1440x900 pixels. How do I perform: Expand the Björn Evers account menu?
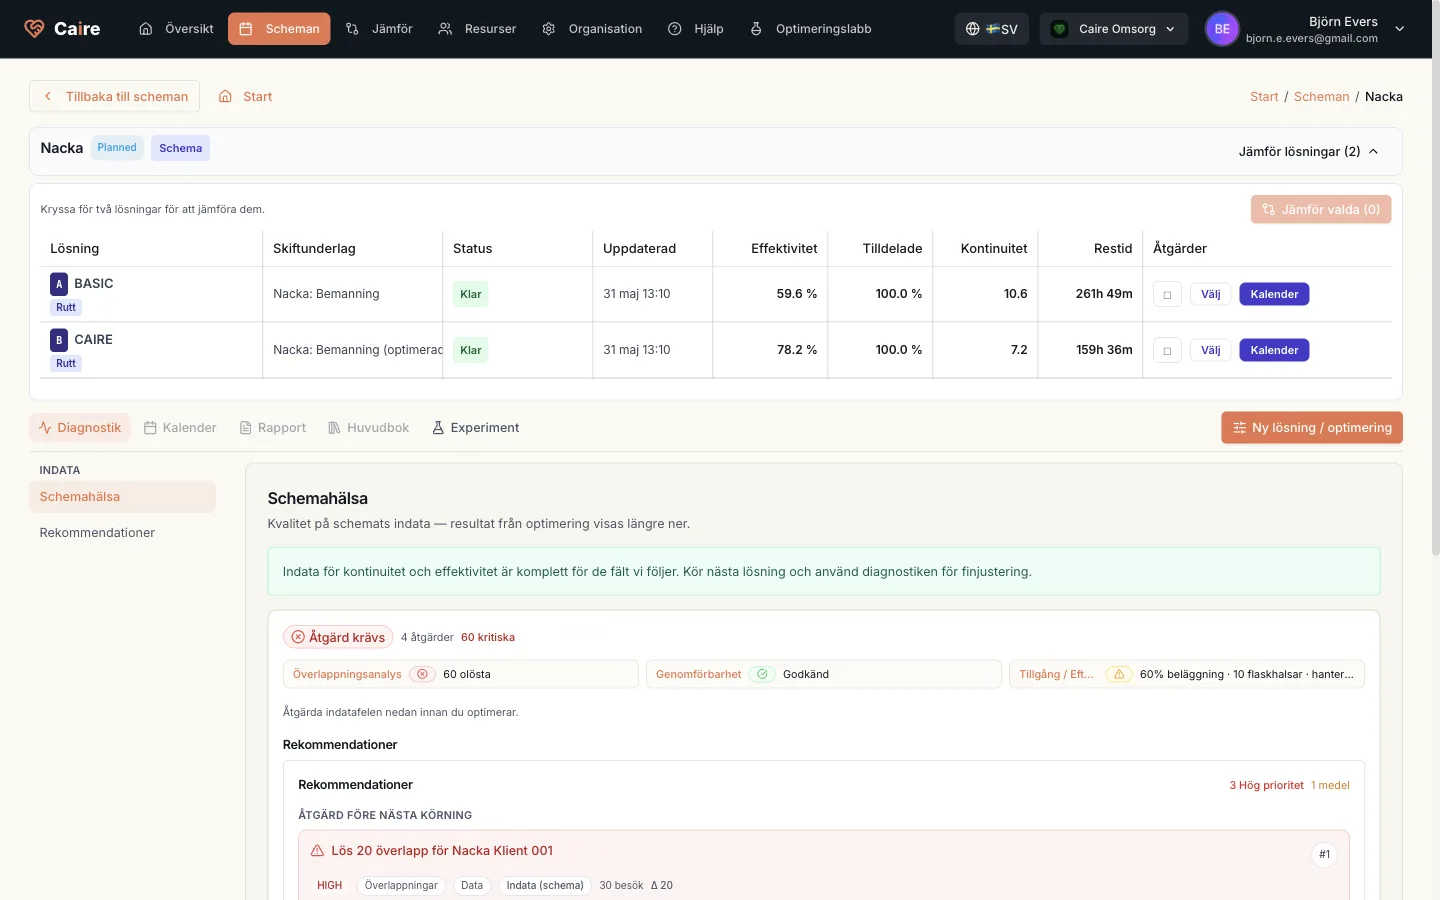pyautogui.click(x=1399, y=29)
